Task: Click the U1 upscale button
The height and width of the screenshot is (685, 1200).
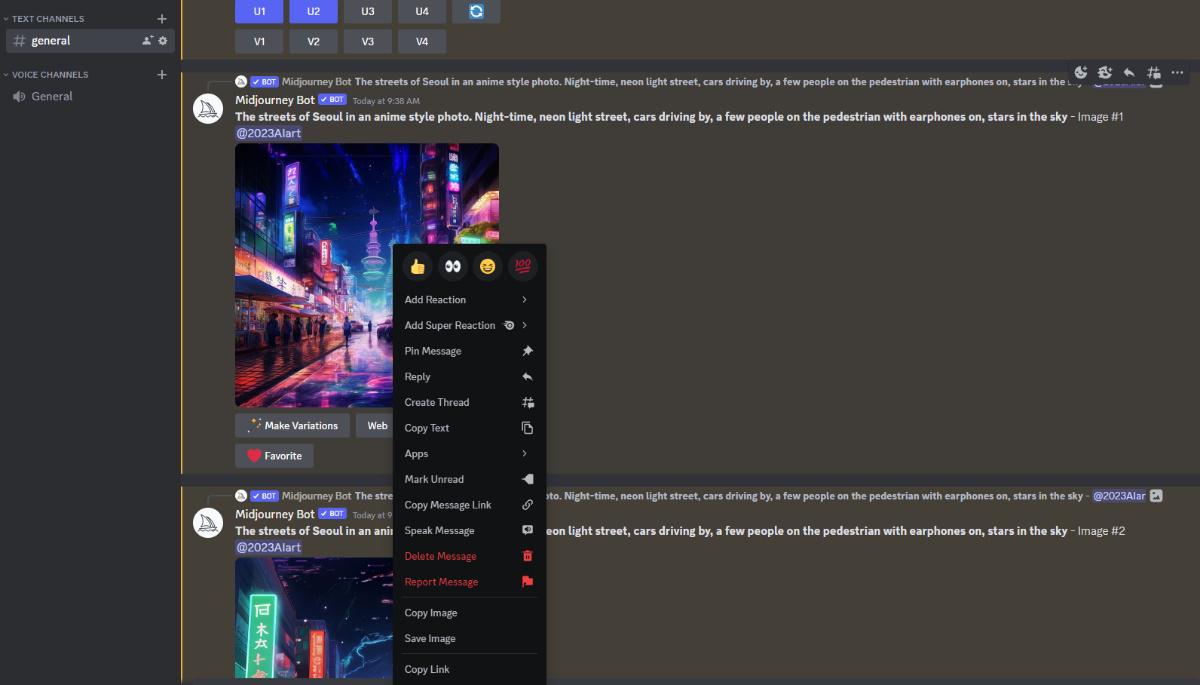Action: click(x=260, y=11)
